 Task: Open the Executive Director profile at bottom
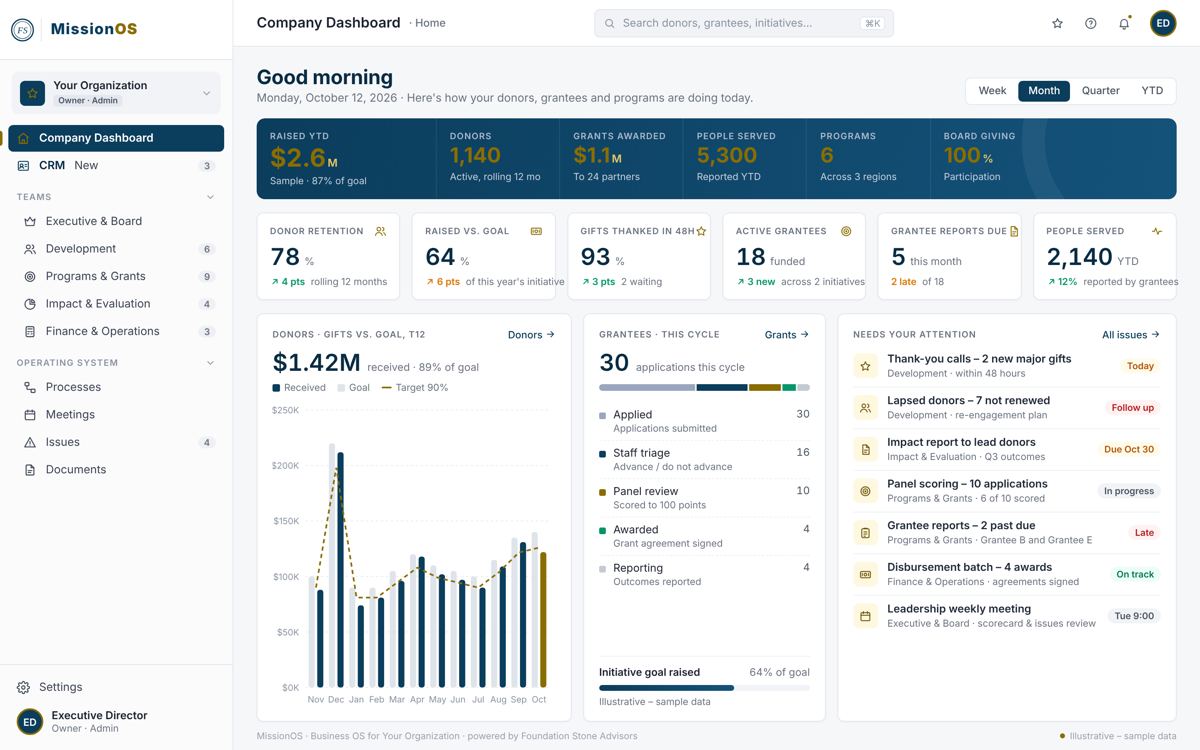tap(116, 721)
